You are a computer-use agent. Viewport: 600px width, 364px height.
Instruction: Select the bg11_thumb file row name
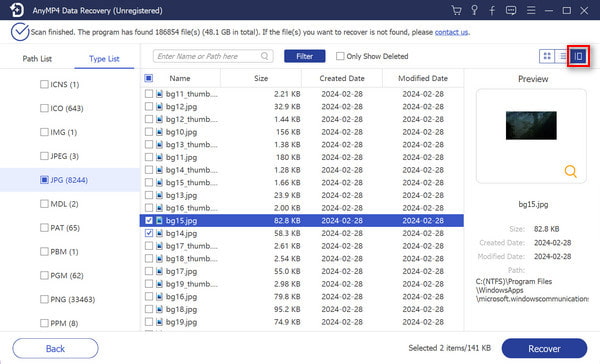[192, 94]
